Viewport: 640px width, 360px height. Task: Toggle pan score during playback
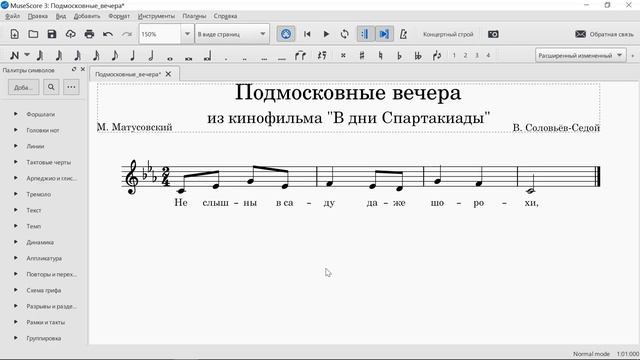click(384, 34)
